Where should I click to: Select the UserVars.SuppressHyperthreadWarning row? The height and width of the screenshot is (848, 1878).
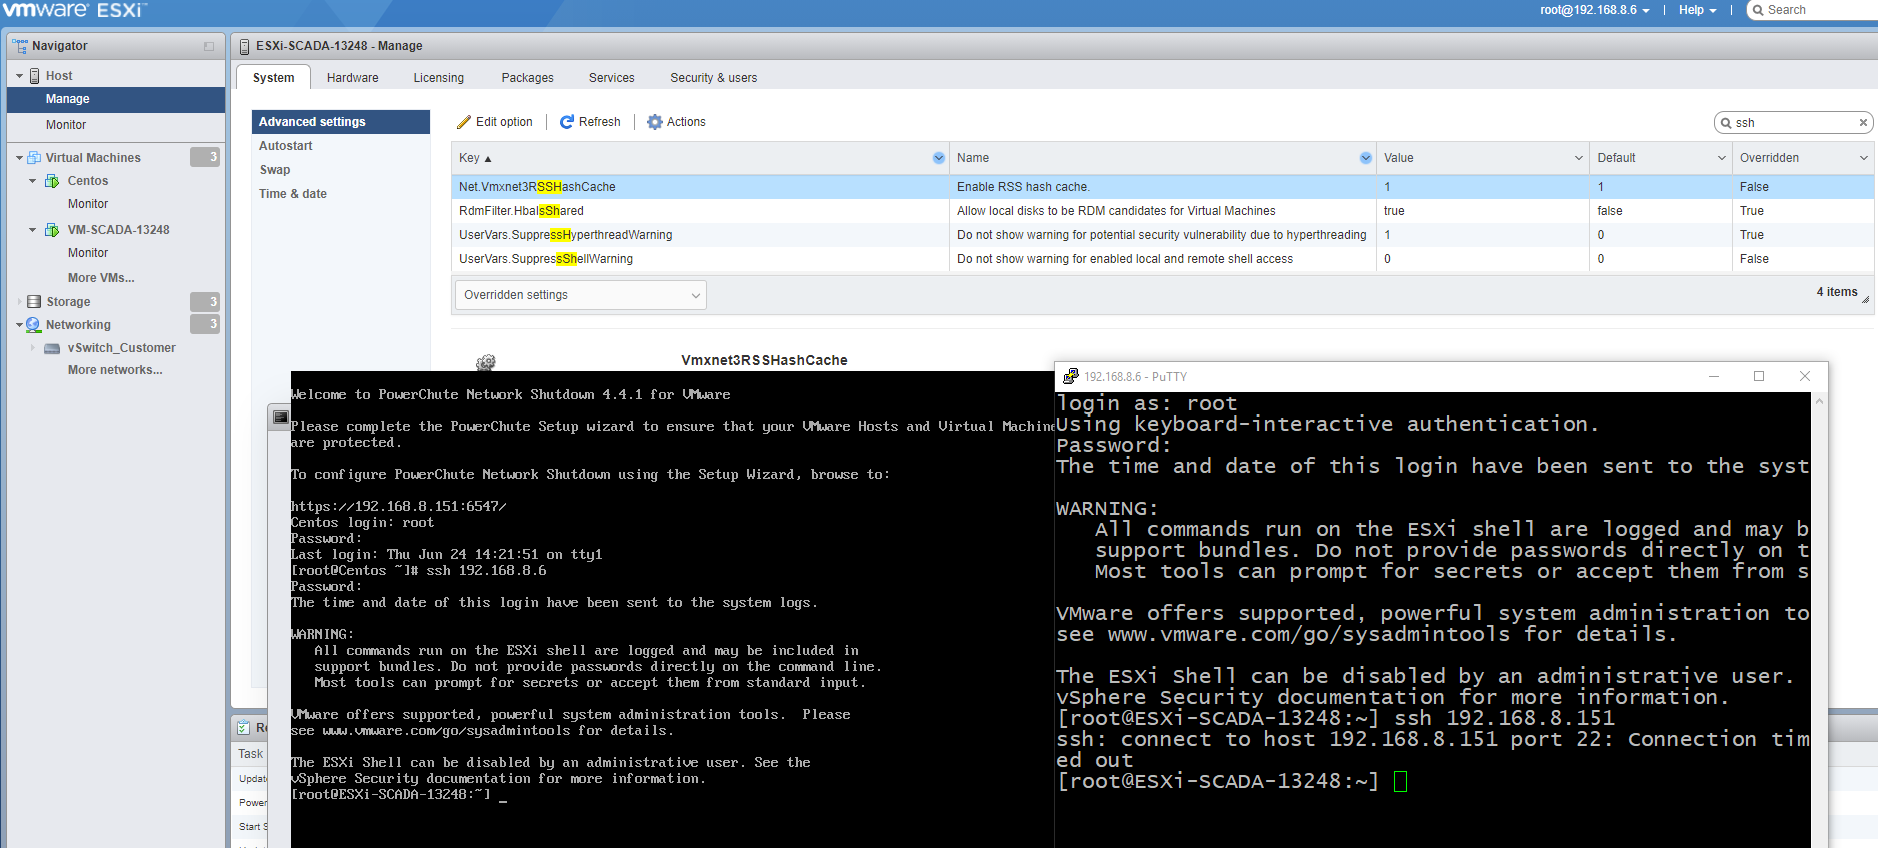click(x=1162, y=235)
